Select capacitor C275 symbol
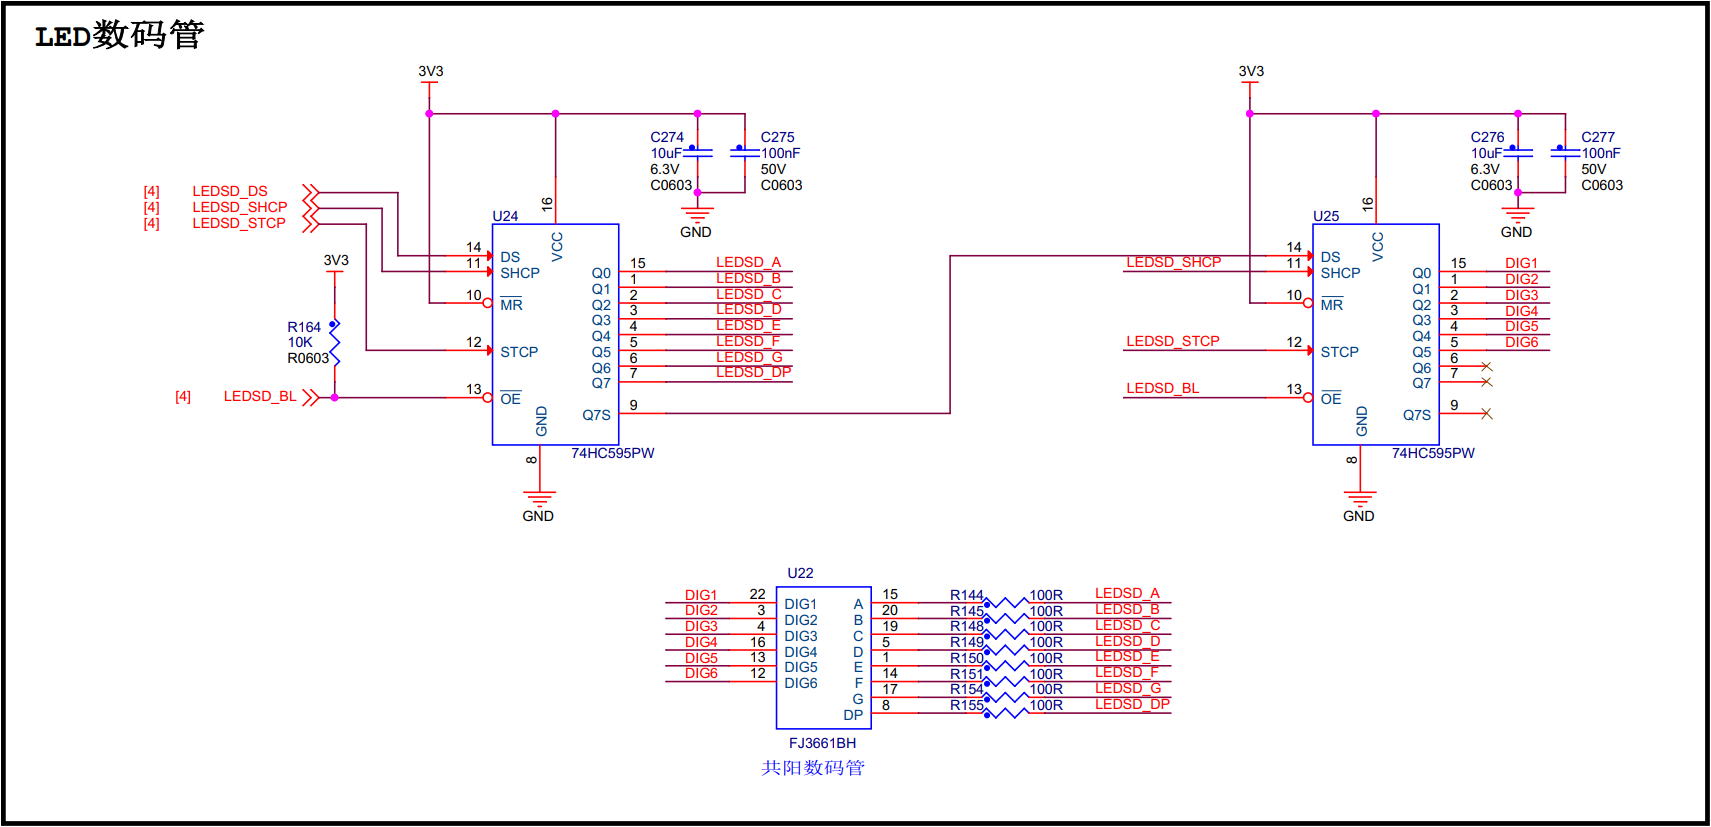The width and height of the screenshot is (1711, 827). coord(745,152)
